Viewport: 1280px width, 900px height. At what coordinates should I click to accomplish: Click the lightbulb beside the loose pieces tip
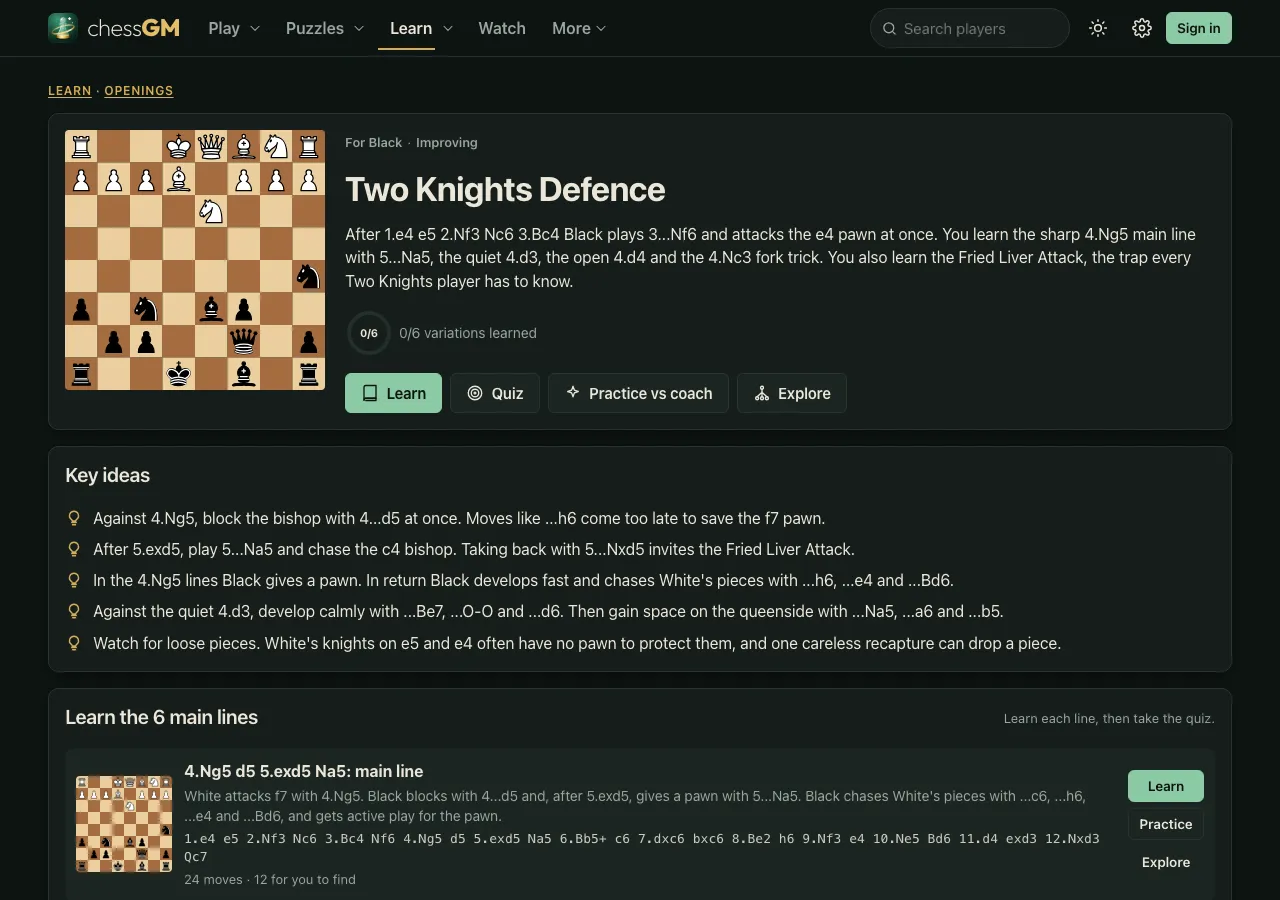tap(73, 643)
